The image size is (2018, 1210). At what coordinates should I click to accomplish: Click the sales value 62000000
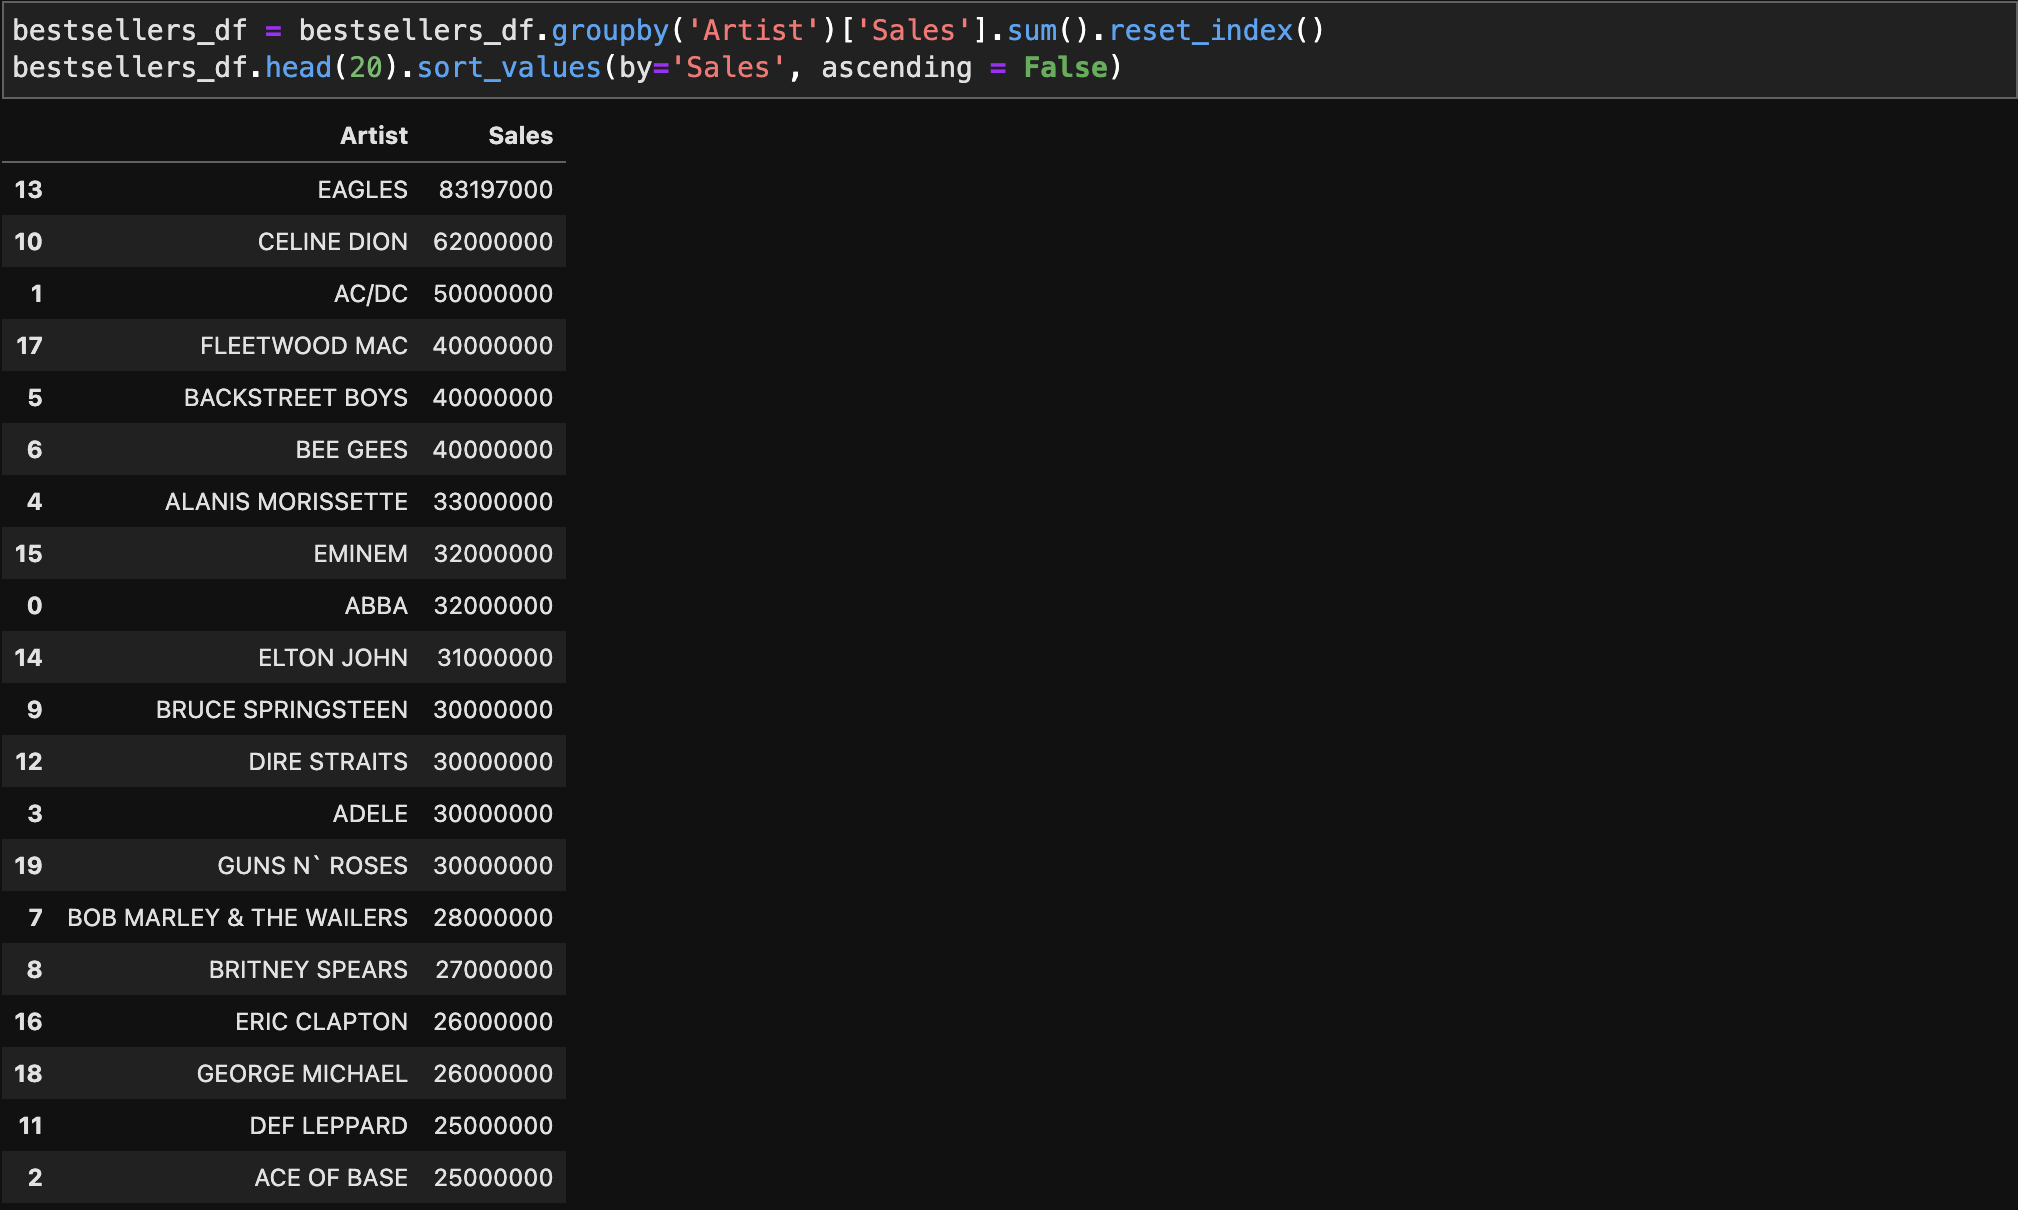(x=492, y=241)
